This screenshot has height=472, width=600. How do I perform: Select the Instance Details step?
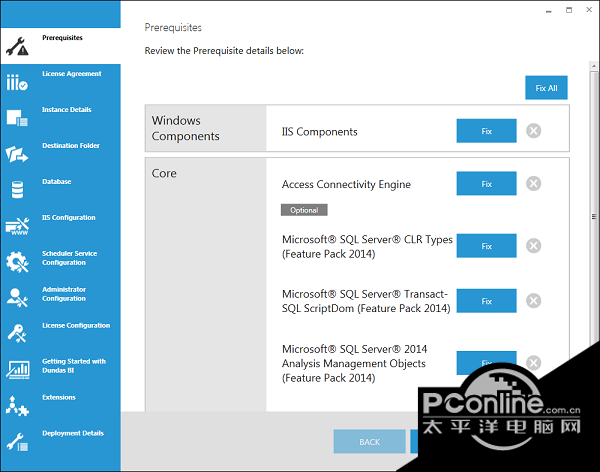60,118
